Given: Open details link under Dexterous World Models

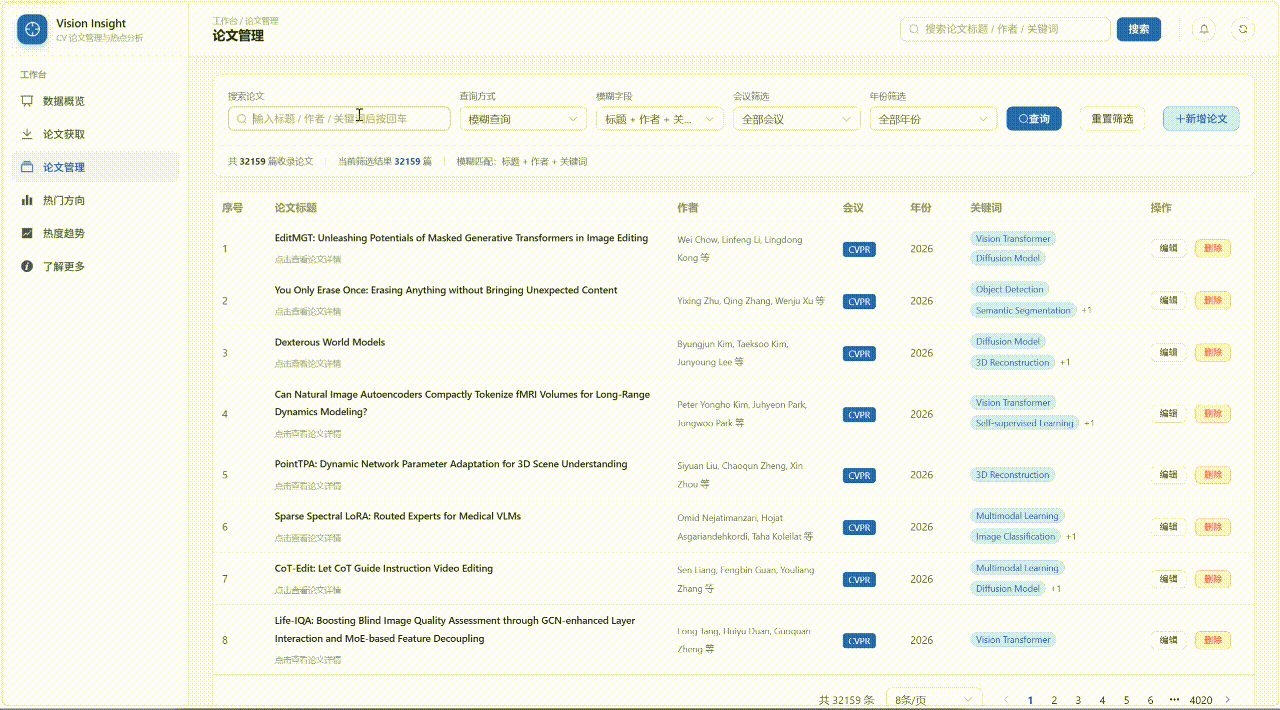Looking at the screenshot, I should [x=308, y=364].
